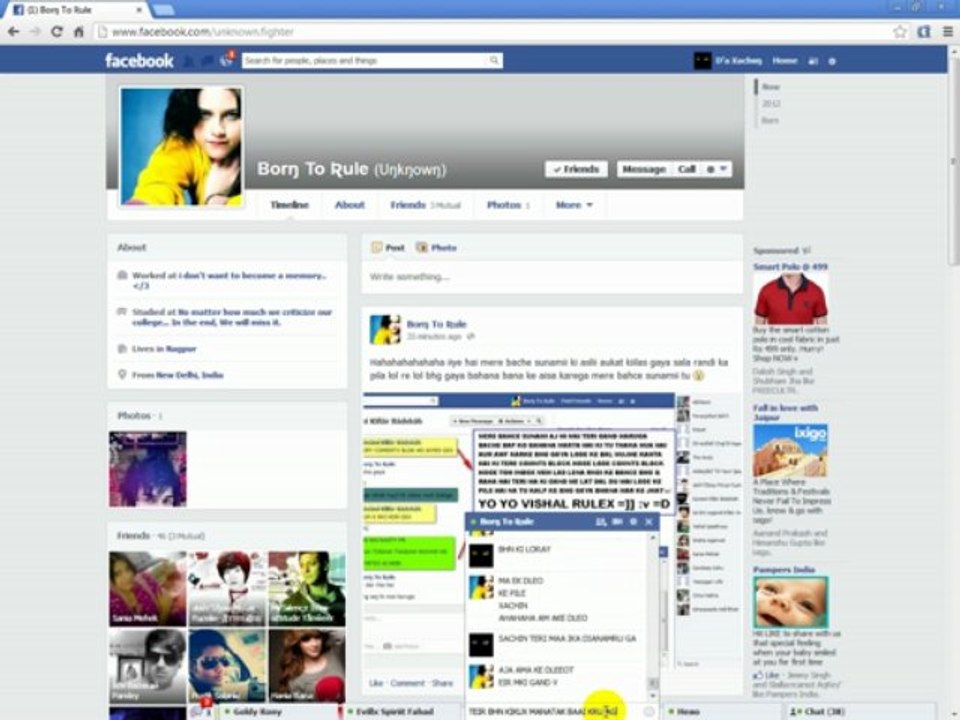960x720 pixels.
Task: Select the Timeline tab
Action: [x=290, y=204]
